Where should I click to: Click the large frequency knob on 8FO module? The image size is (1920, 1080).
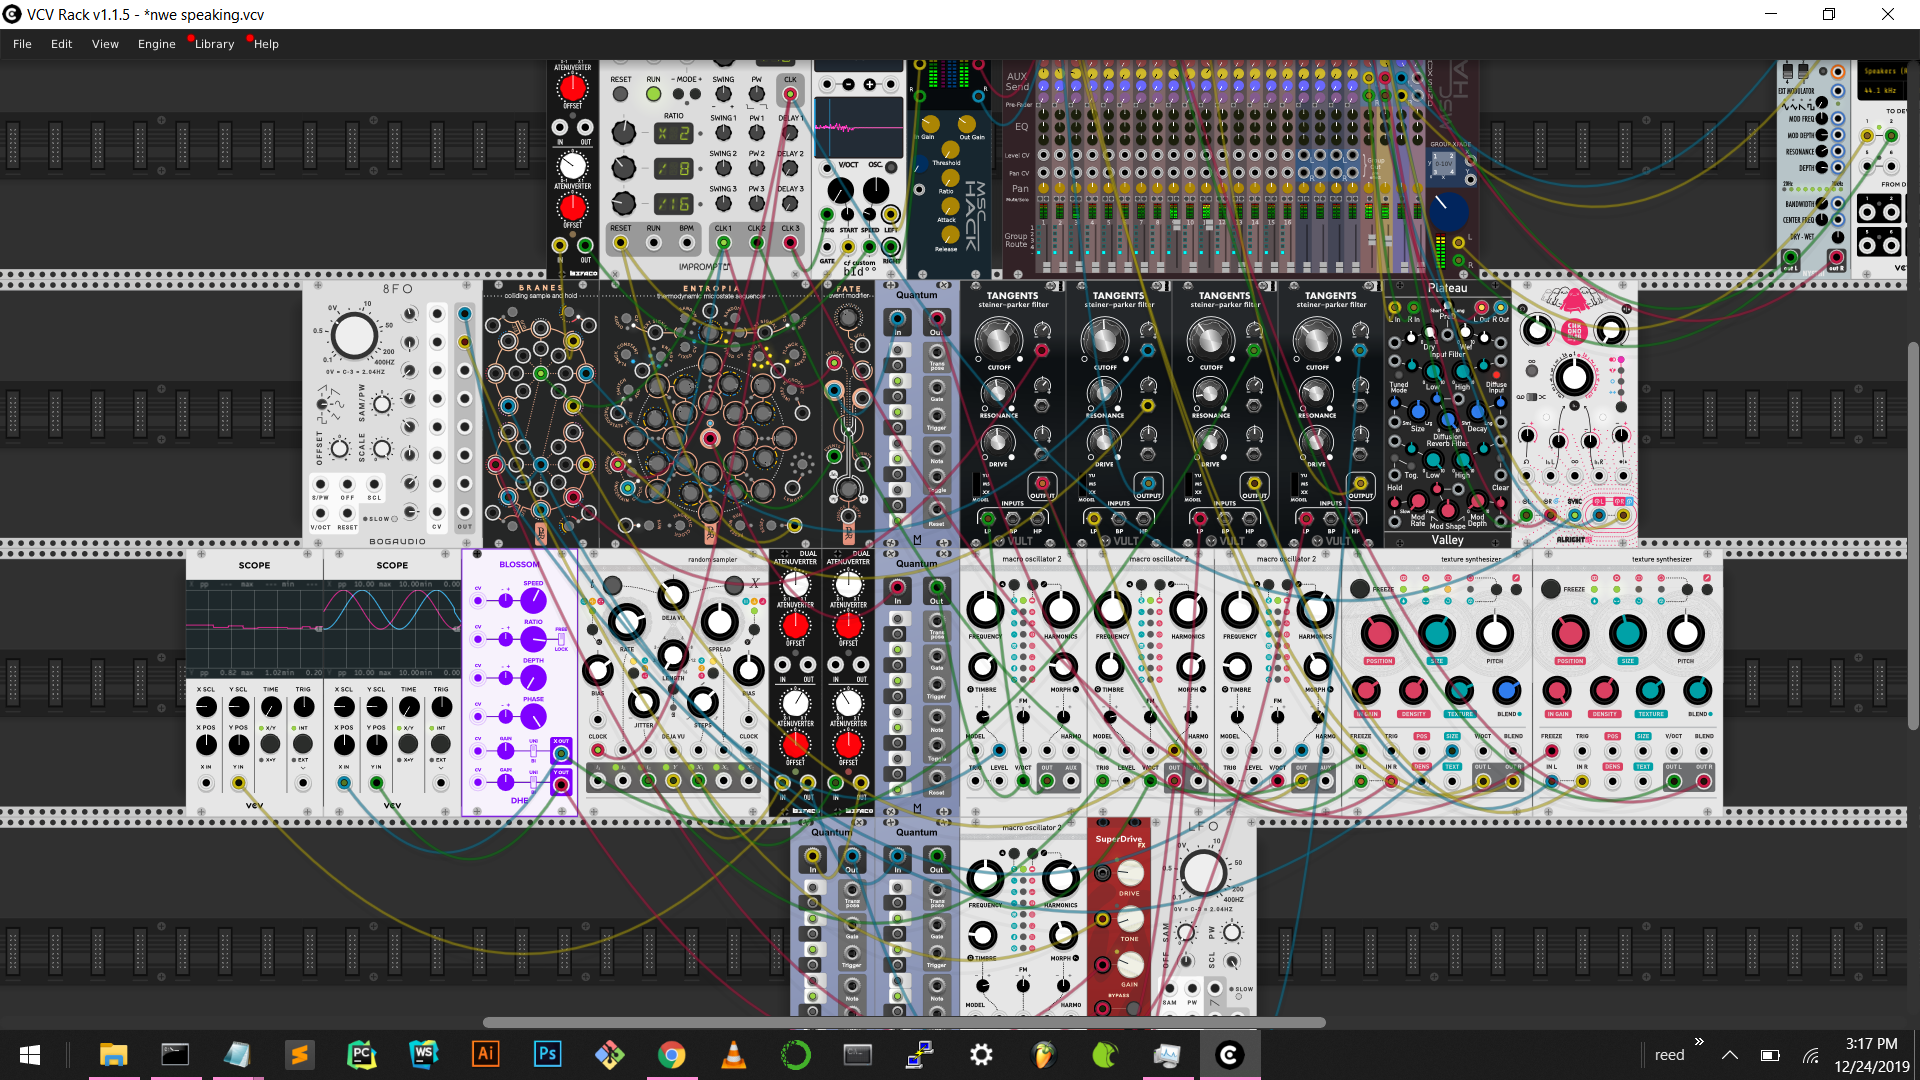[x=354, y=336]
